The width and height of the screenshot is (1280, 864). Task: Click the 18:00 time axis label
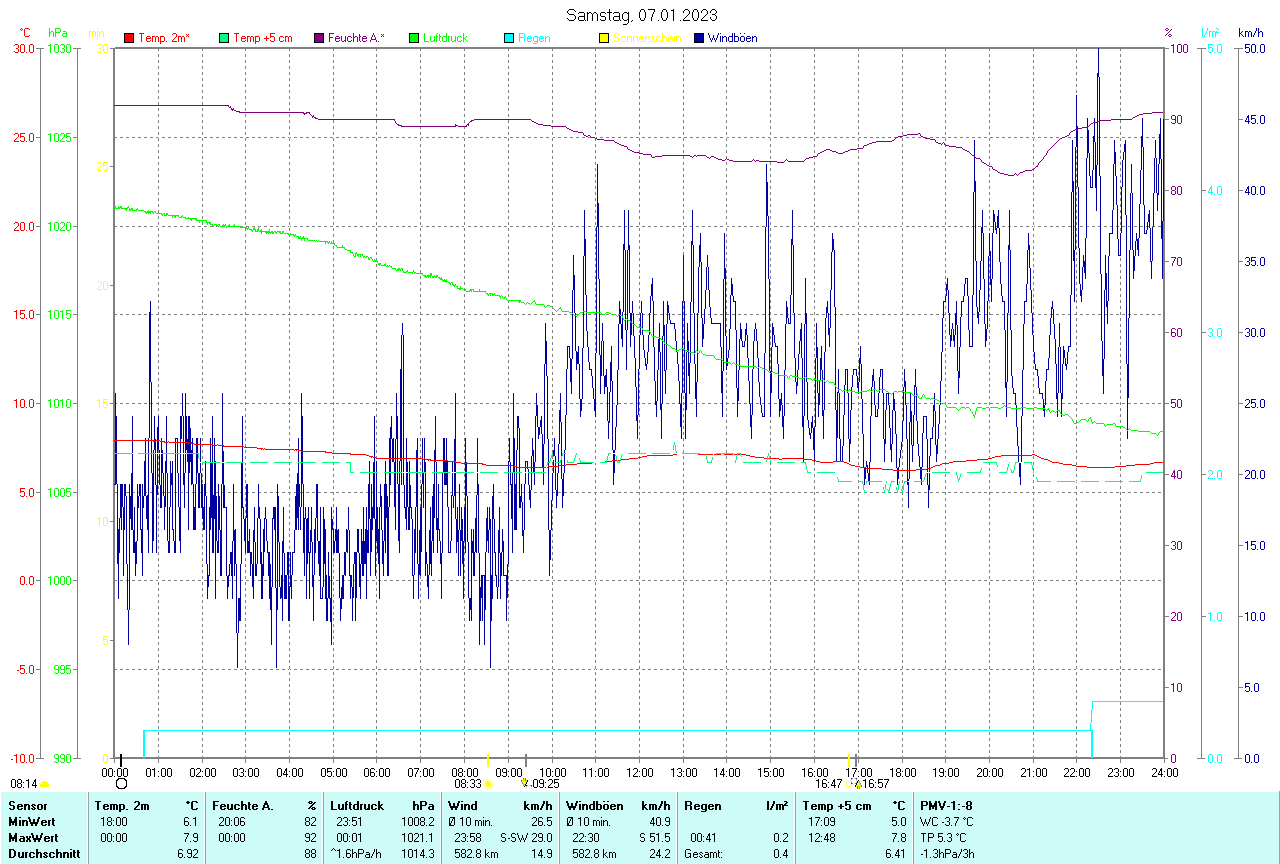pos(902,772)
